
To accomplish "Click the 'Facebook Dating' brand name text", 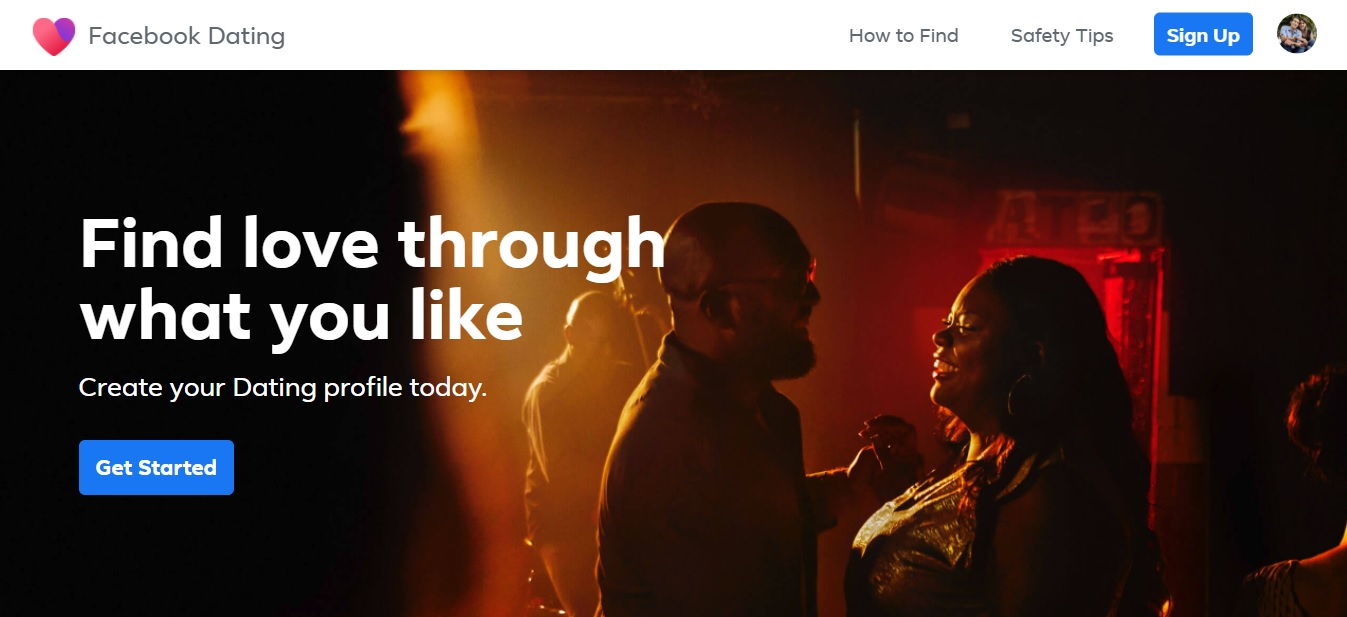I will (x=187, y=36).
